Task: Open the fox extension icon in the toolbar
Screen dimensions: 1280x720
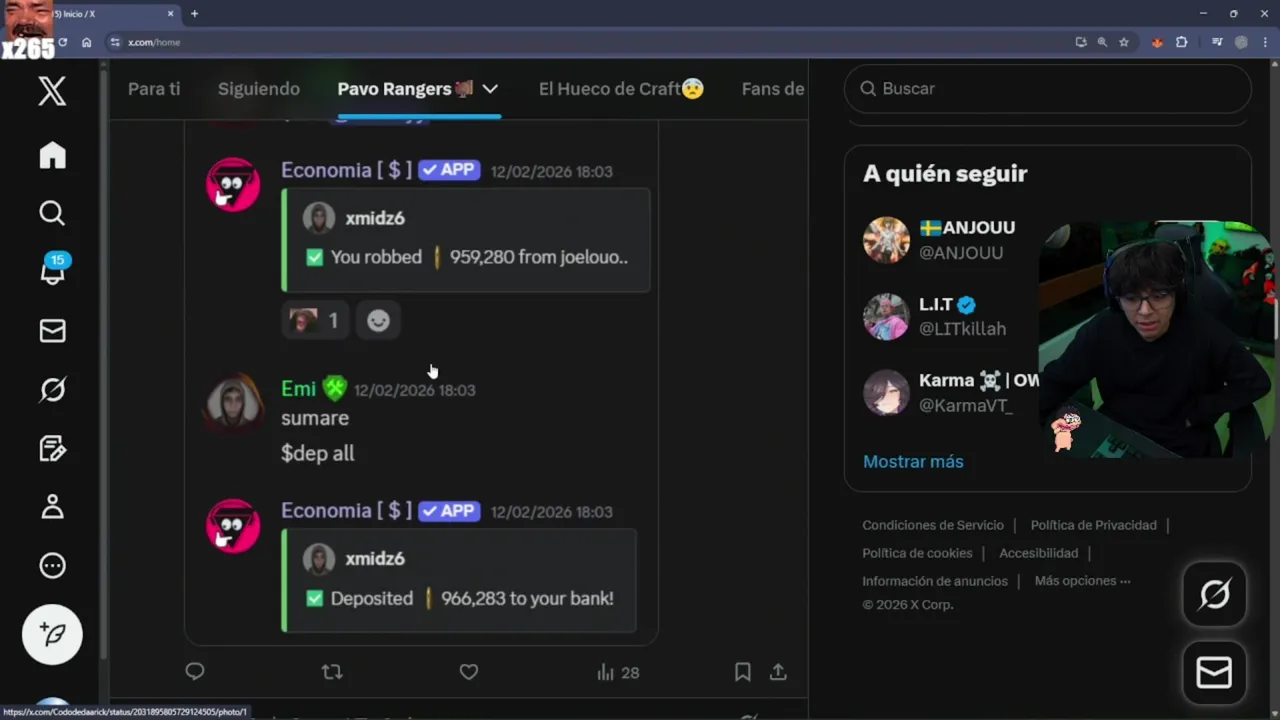Action: click(1157, 42)
